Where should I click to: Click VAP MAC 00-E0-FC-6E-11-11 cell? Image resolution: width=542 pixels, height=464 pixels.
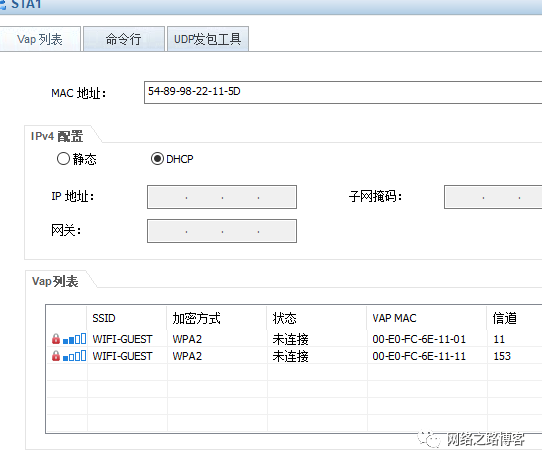click(419, 356)
